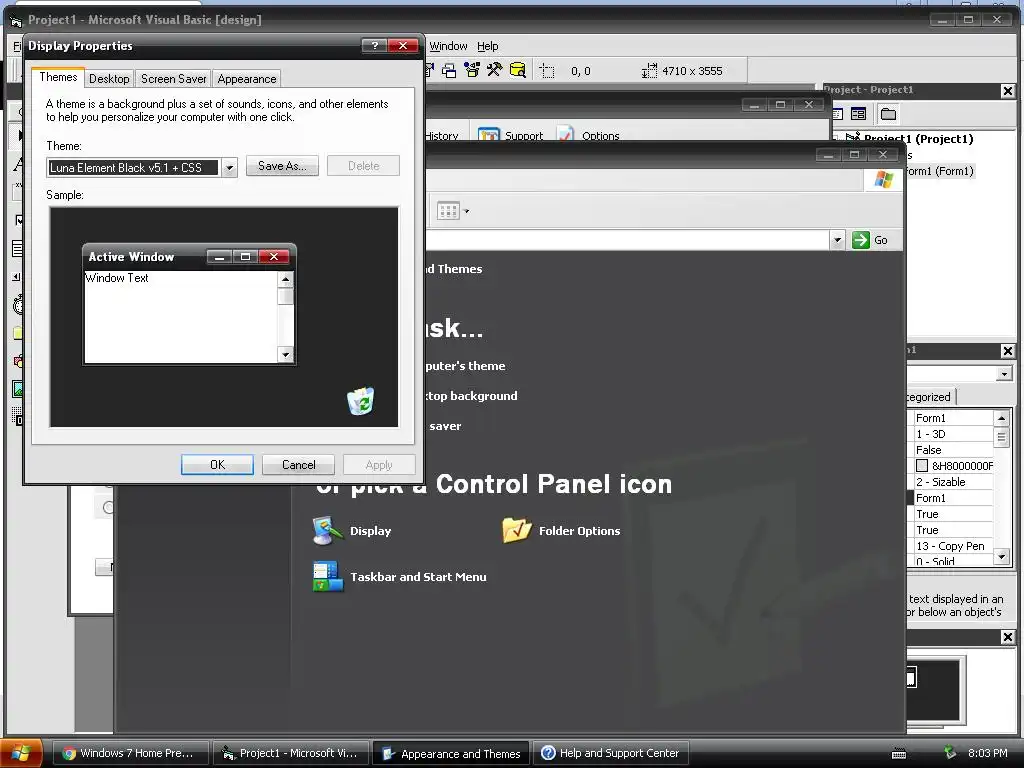Screen dimensions: 1024x768
Task: Open the Views dropdown arrow in Control Panel
Action: [x=466, y=211]
